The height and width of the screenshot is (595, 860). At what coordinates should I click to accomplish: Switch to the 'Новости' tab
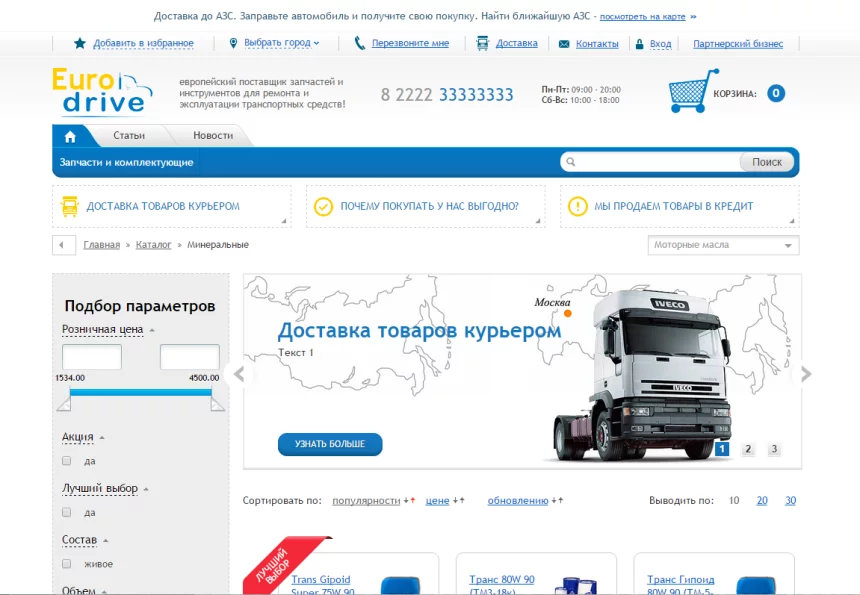(x=213, y=136)
